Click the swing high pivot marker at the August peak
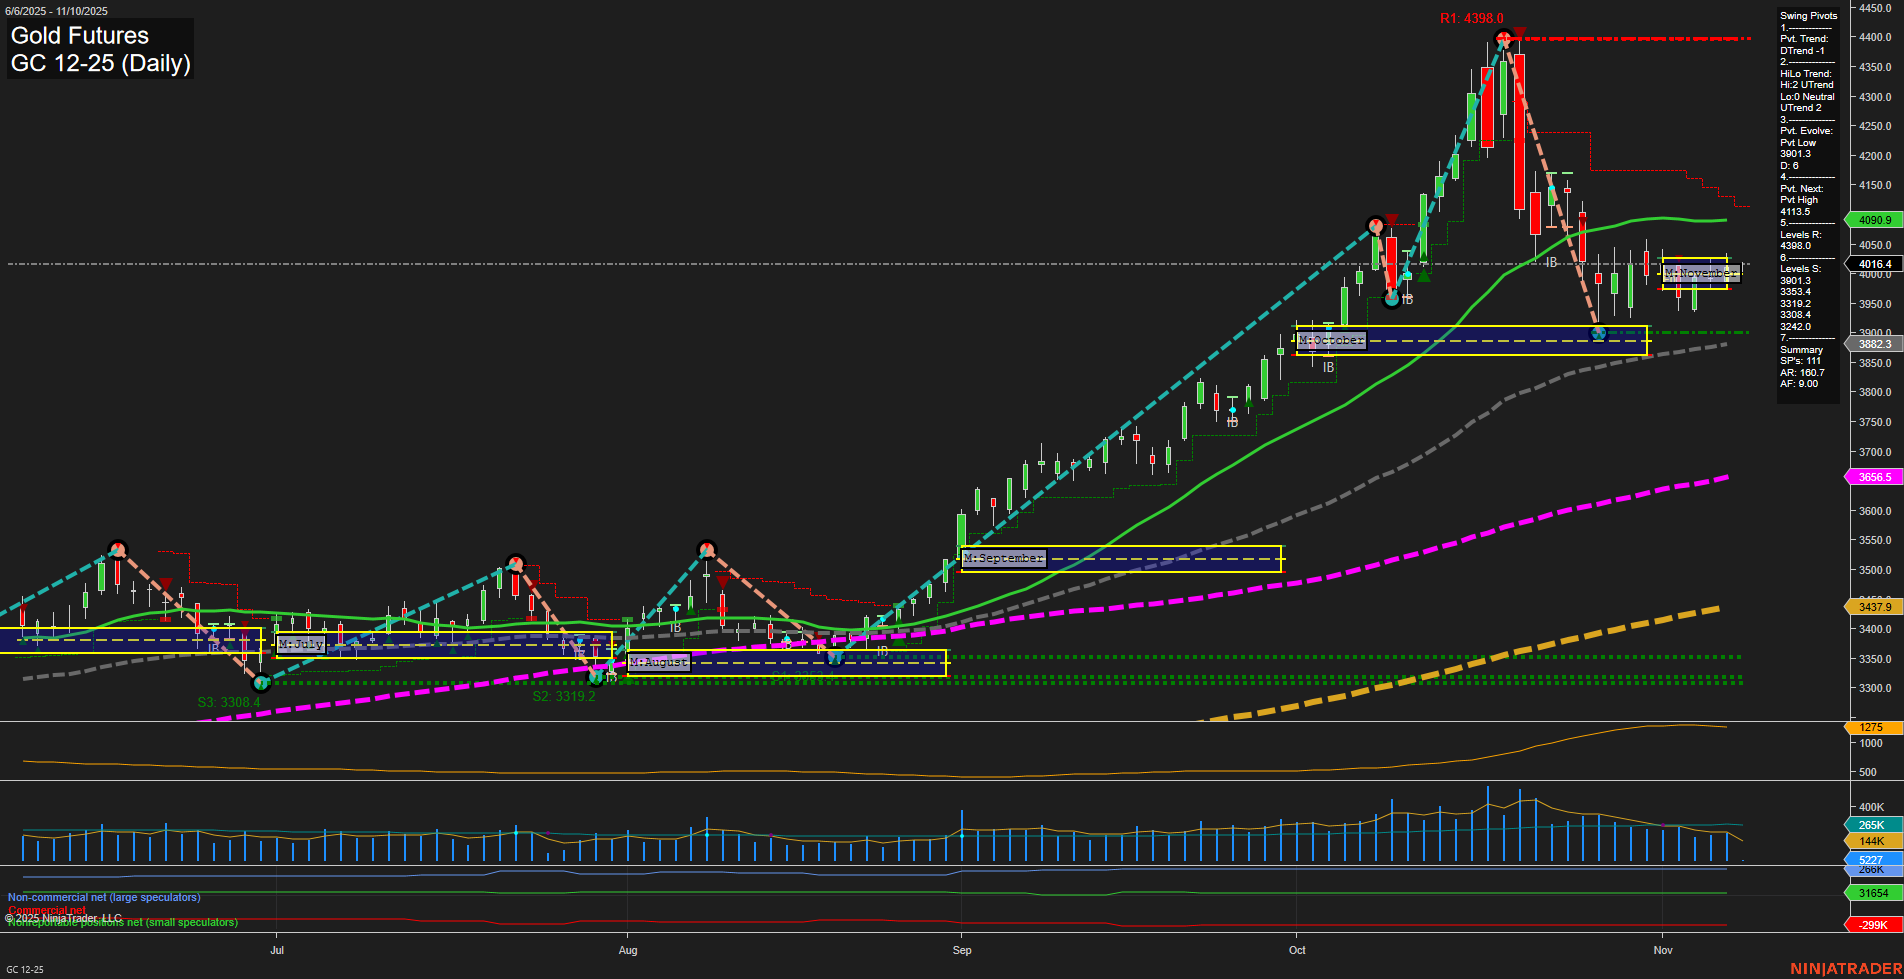1904x979 pixels. (x=707, y=548)
